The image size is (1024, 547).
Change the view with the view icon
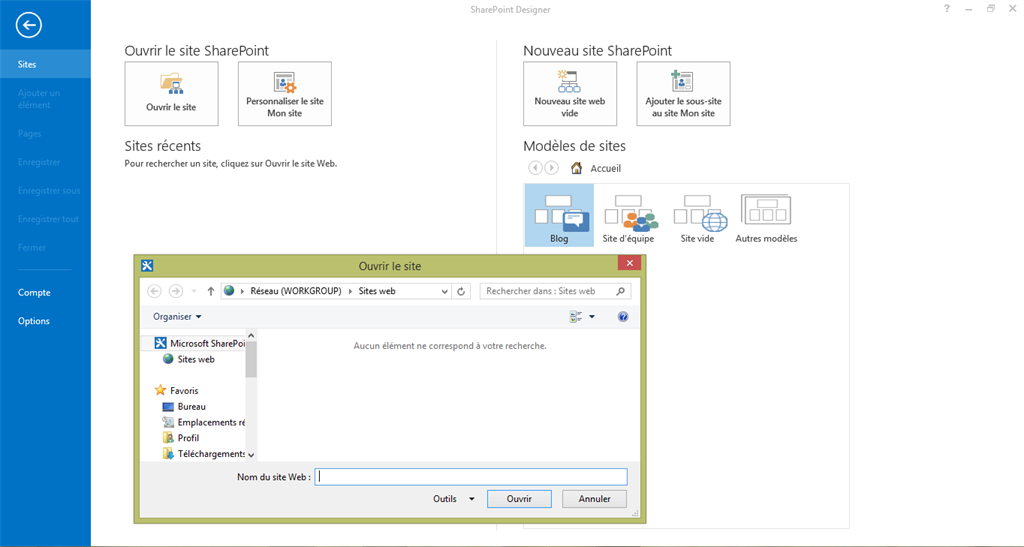click(576, 317)
